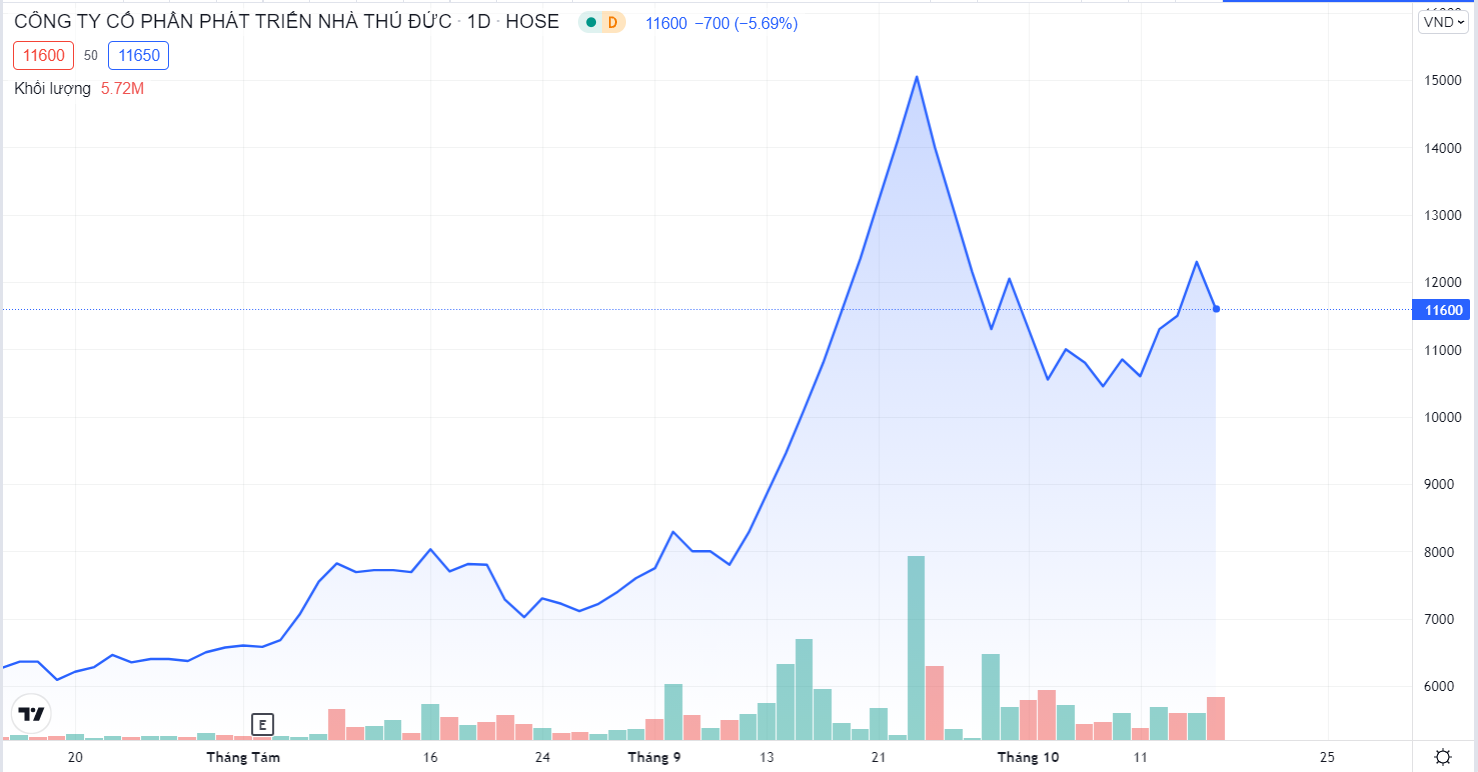Image resolution: width=1478 pixels, height=772 pixels.
Task: Click the green market status dot
Action: coord(591,23)
